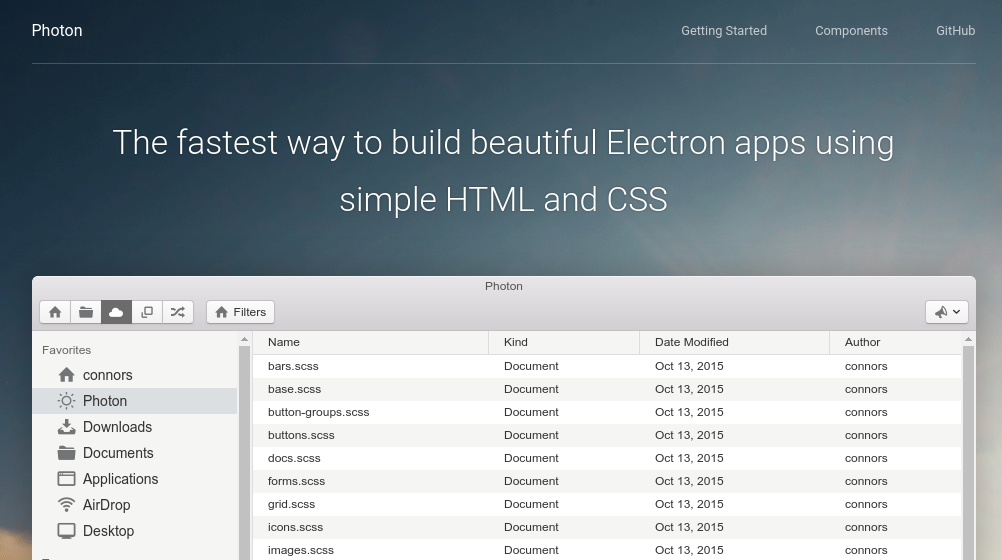1002x560 pixels.
Task: Open the Getting Started page link
Action: [x=724, y=31]
